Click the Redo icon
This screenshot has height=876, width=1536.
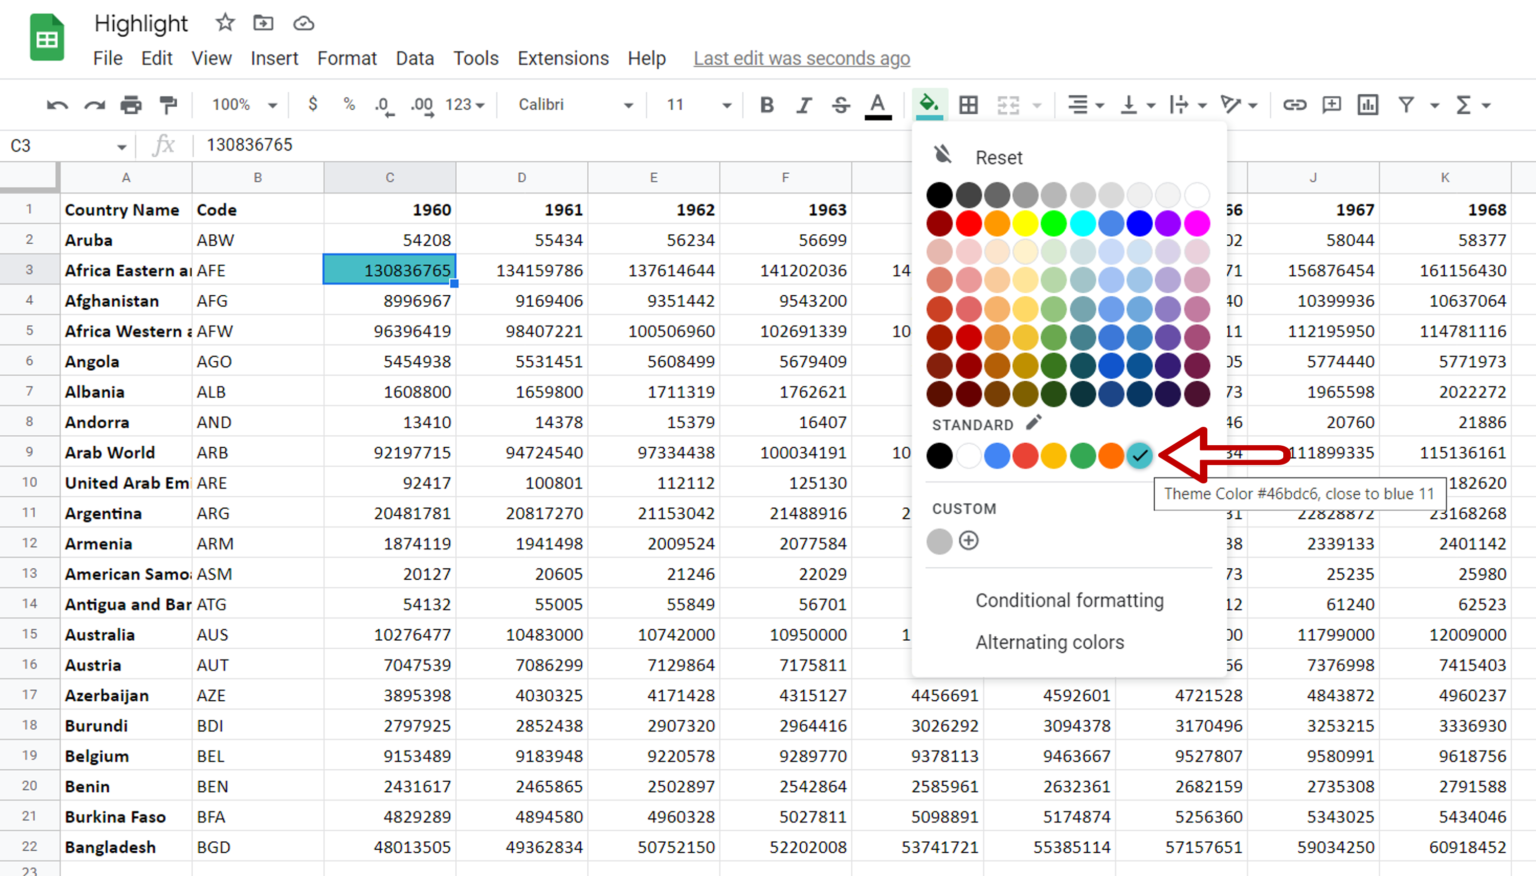click(94, 105)
